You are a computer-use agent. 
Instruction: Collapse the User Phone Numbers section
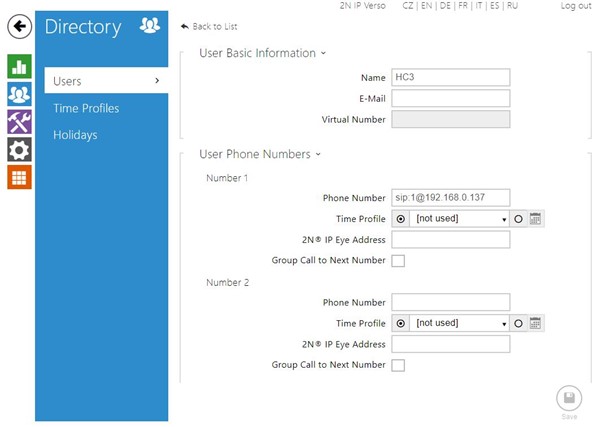259,154
